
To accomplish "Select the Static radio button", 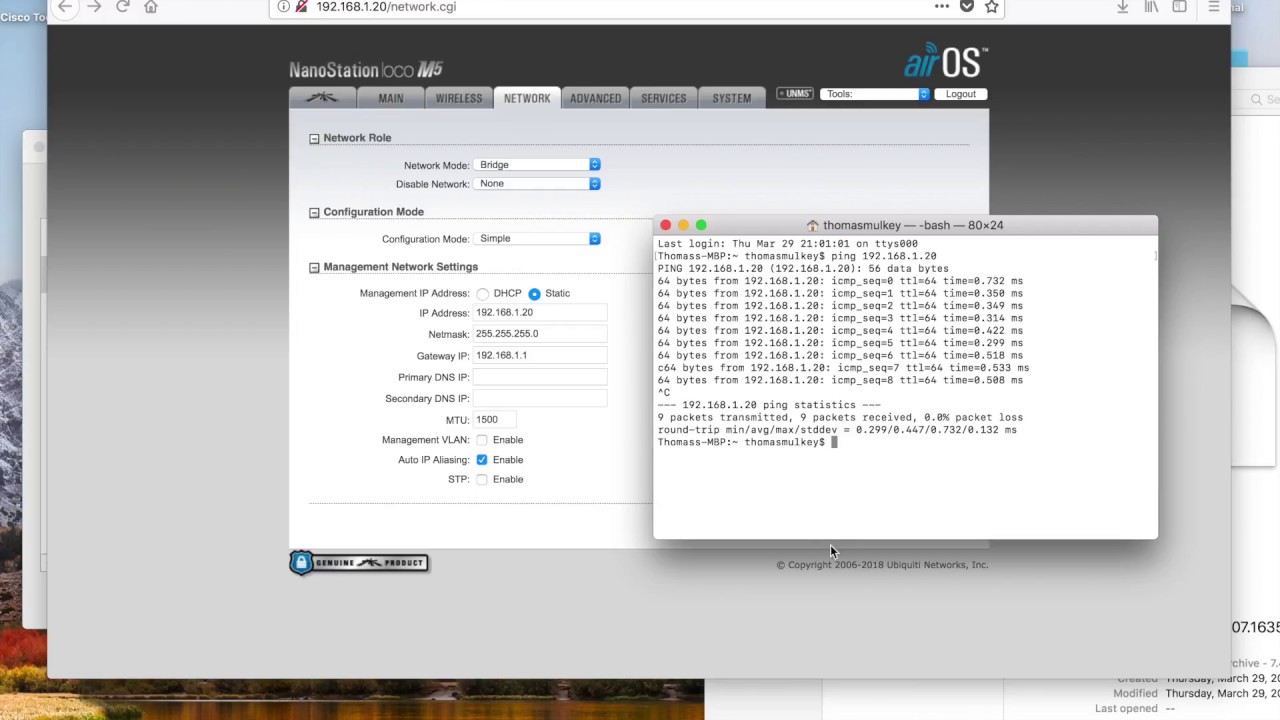I will tap(534, 294).
